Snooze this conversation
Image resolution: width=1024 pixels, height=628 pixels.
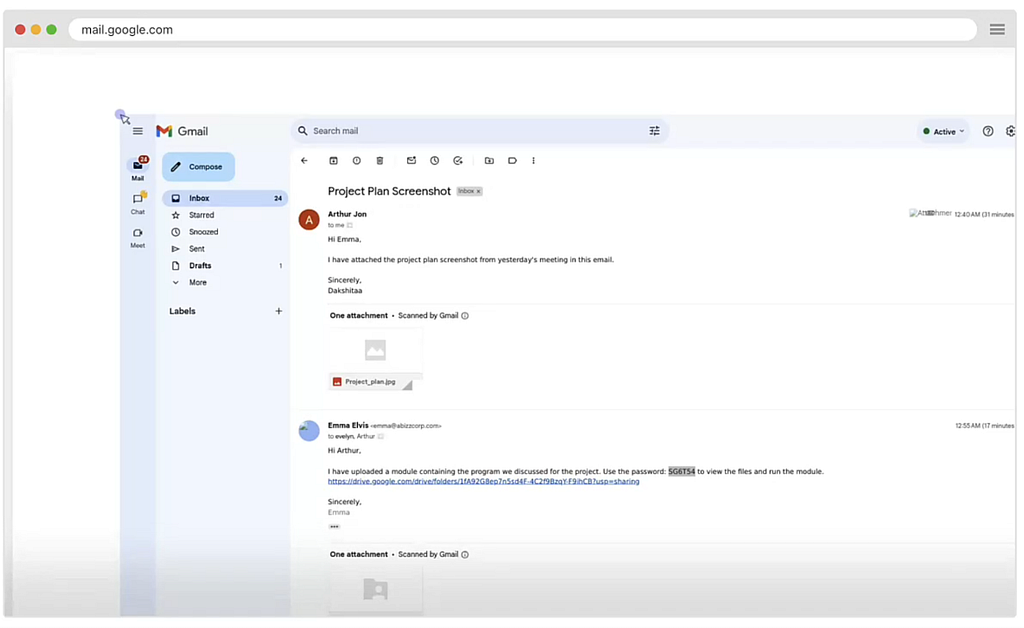point(434,161)
